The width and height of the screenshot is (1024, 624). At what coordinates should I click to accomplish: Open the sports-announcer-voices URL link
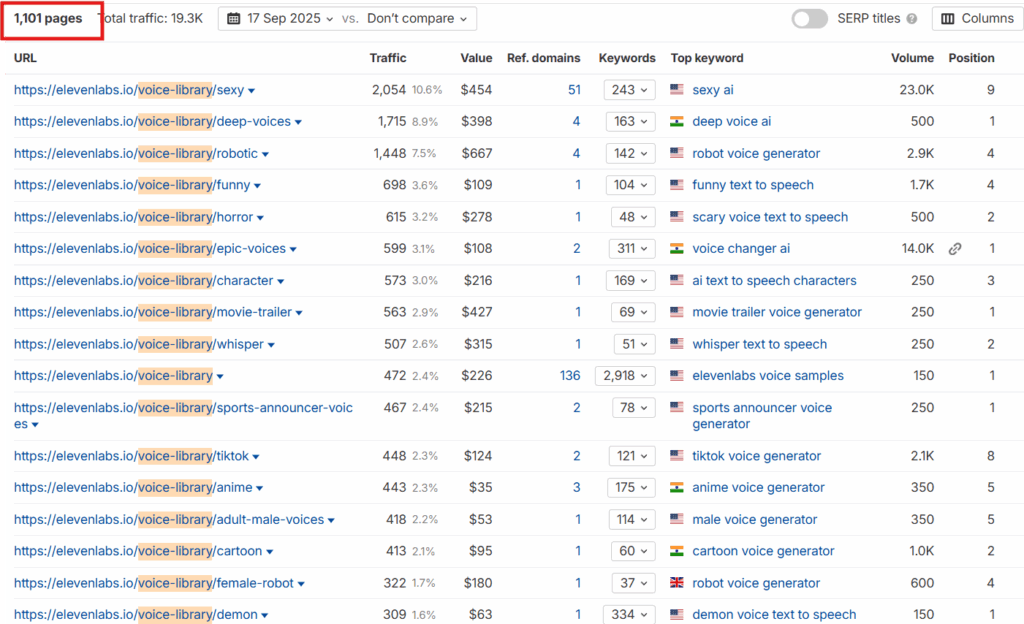pyautogui.click(x=183, y=416)
